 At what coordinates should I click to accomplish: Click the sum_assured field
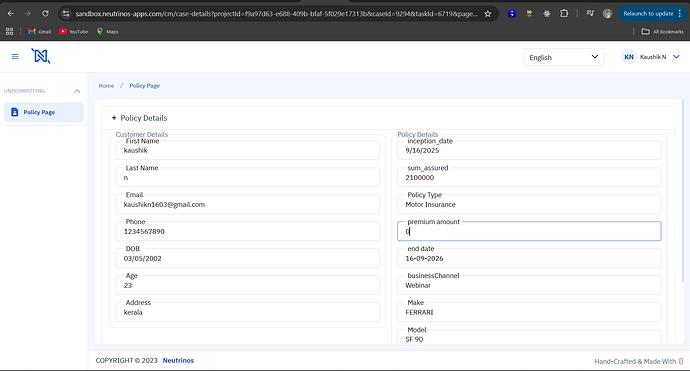[x=529, y=177]
